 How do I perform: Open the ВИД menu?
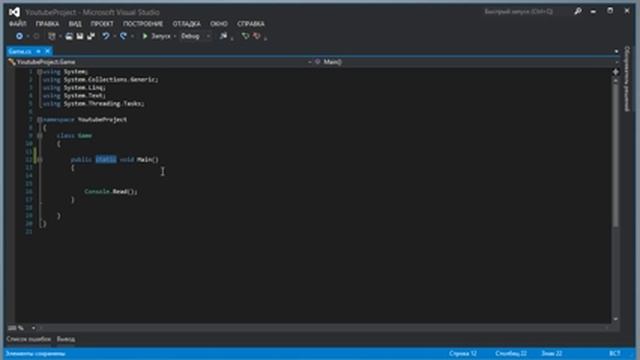[x=75, y=24]
